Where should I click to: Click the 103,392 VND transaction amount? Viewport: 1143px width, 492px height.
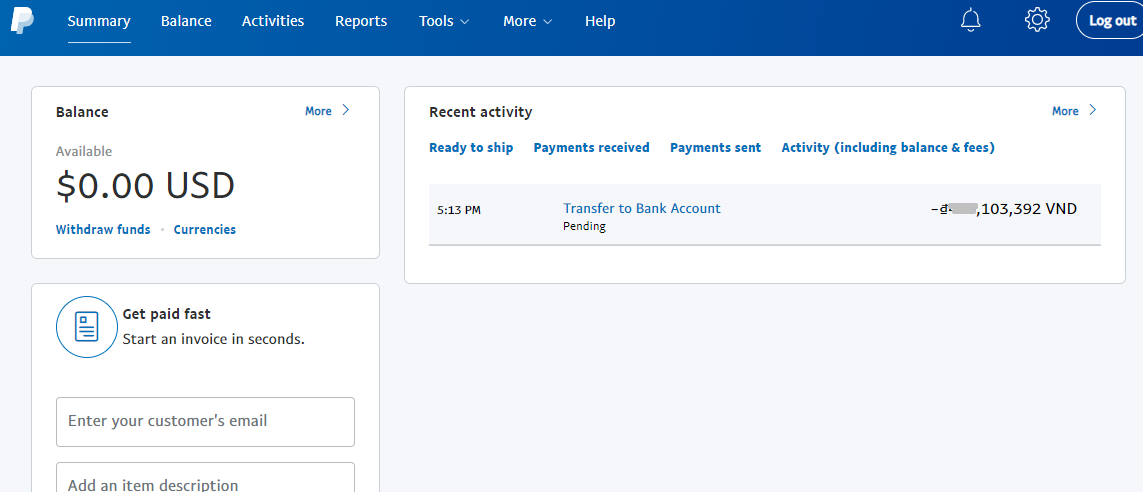(1004, 209)
